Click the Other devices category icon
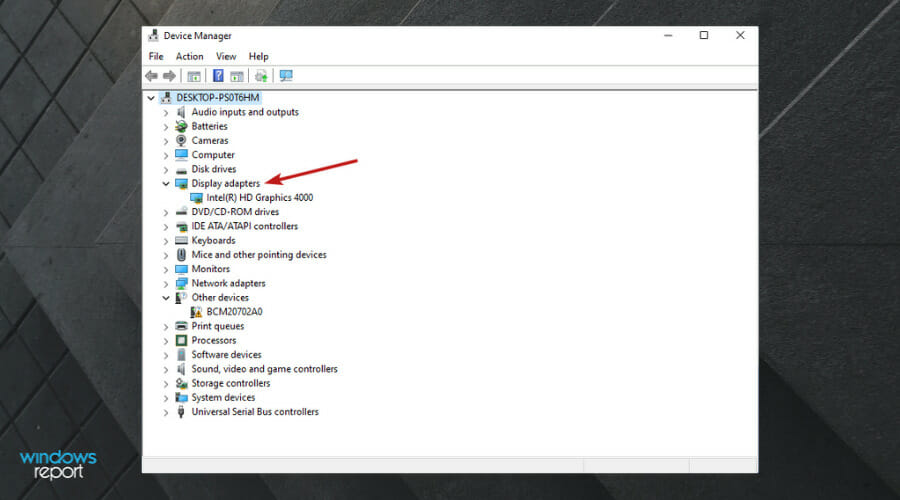This screenshot has height=500, width=900. pos(181,298)
